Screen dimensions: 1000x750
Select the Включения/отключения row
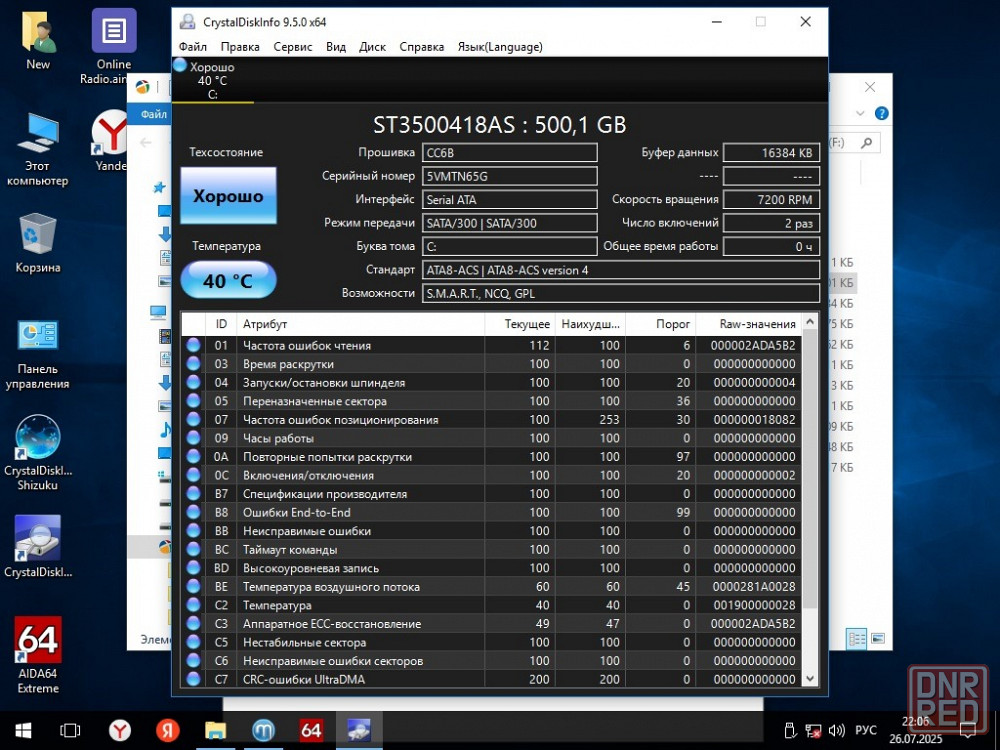click(x=492, y=475)
